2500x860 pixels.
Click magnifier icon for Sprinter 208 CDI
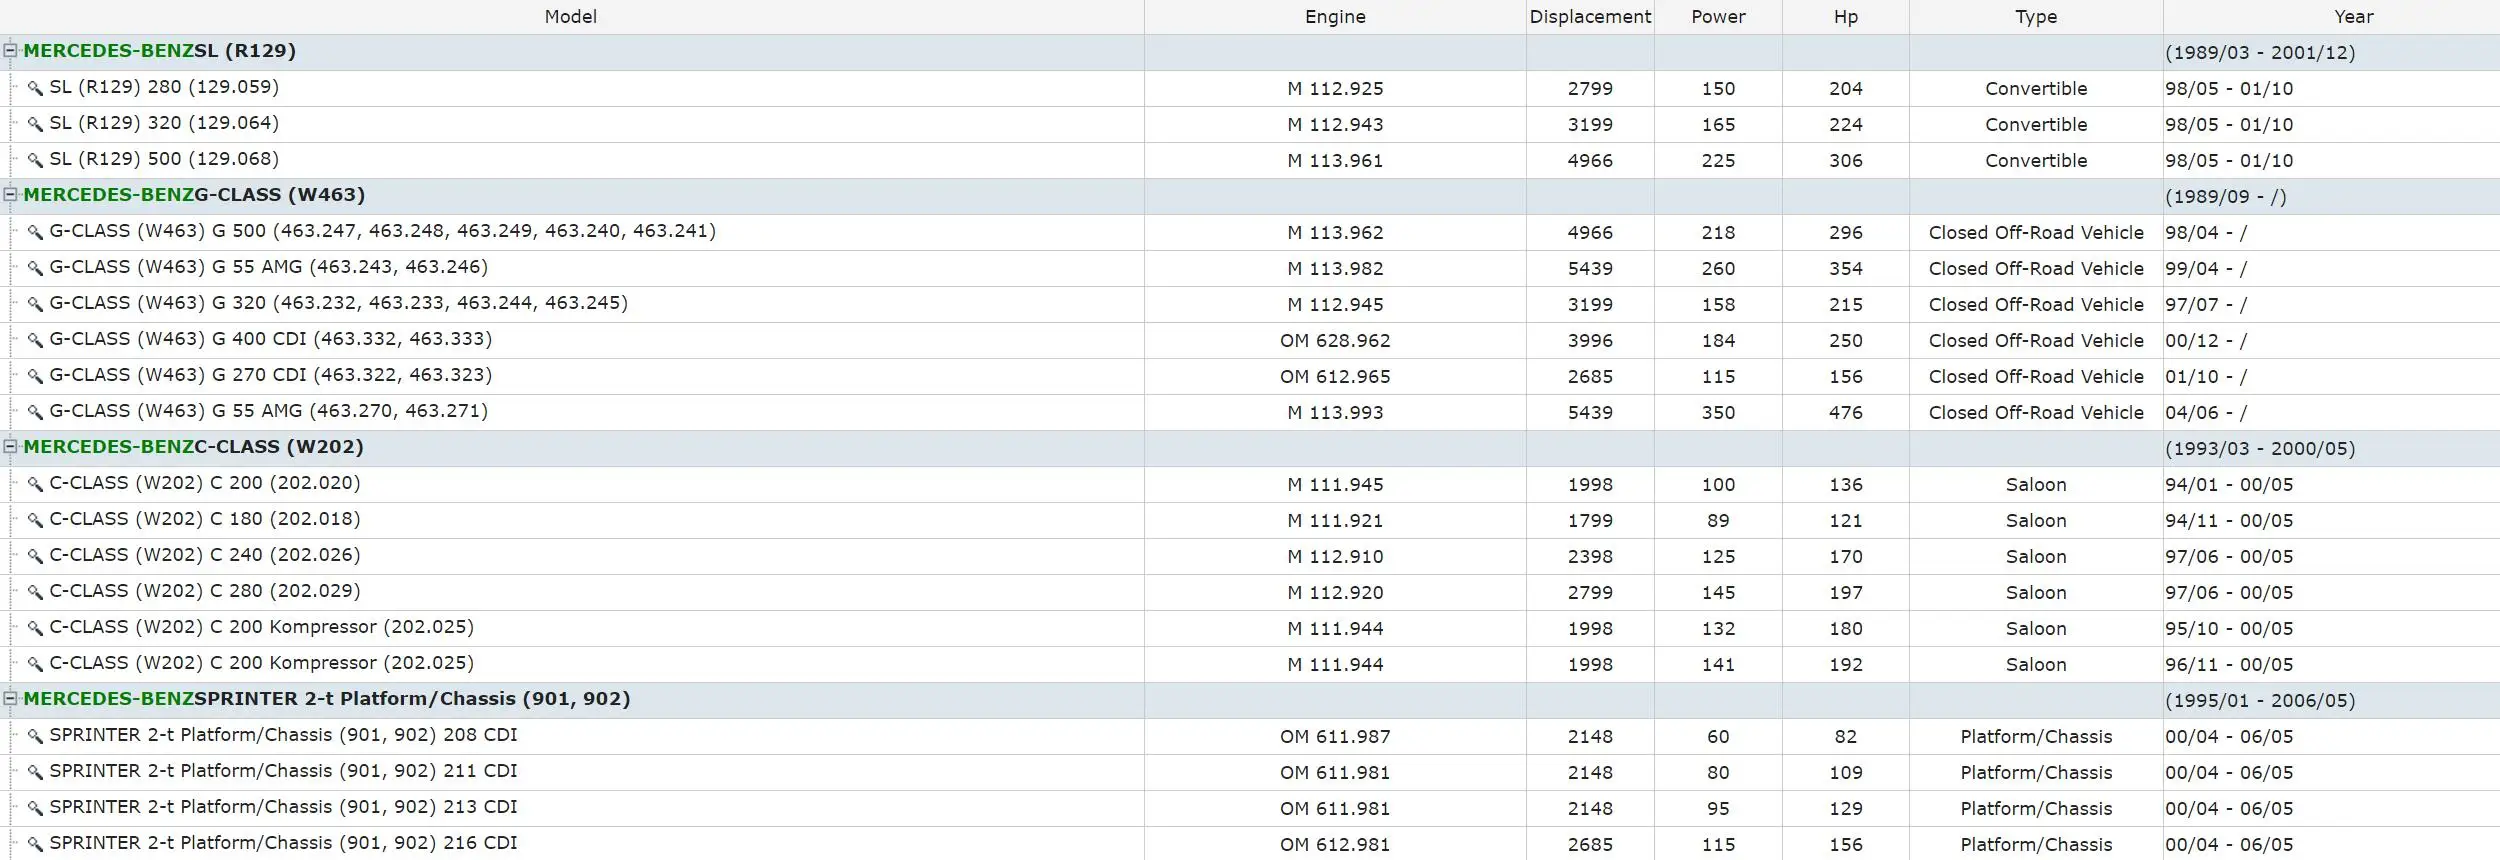[35, 736]
